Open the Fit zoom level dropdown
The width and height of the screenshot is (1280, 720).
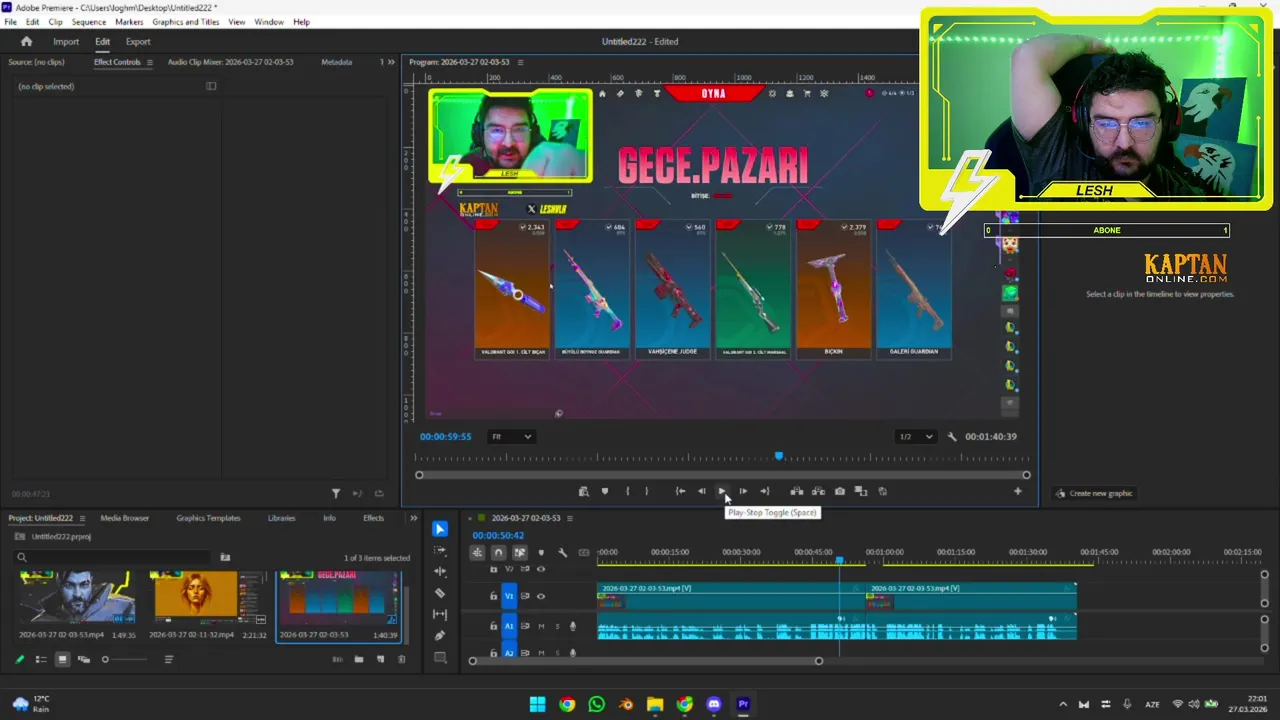[x=511, y=437]
